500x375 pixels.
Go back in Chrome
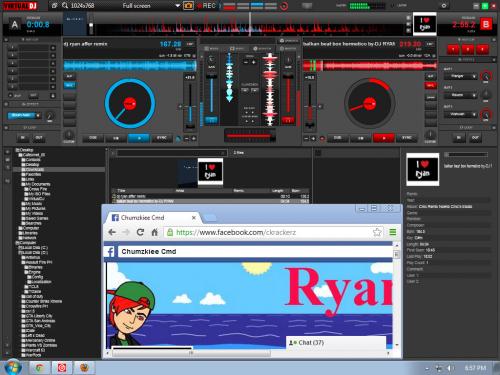[112, 232]
